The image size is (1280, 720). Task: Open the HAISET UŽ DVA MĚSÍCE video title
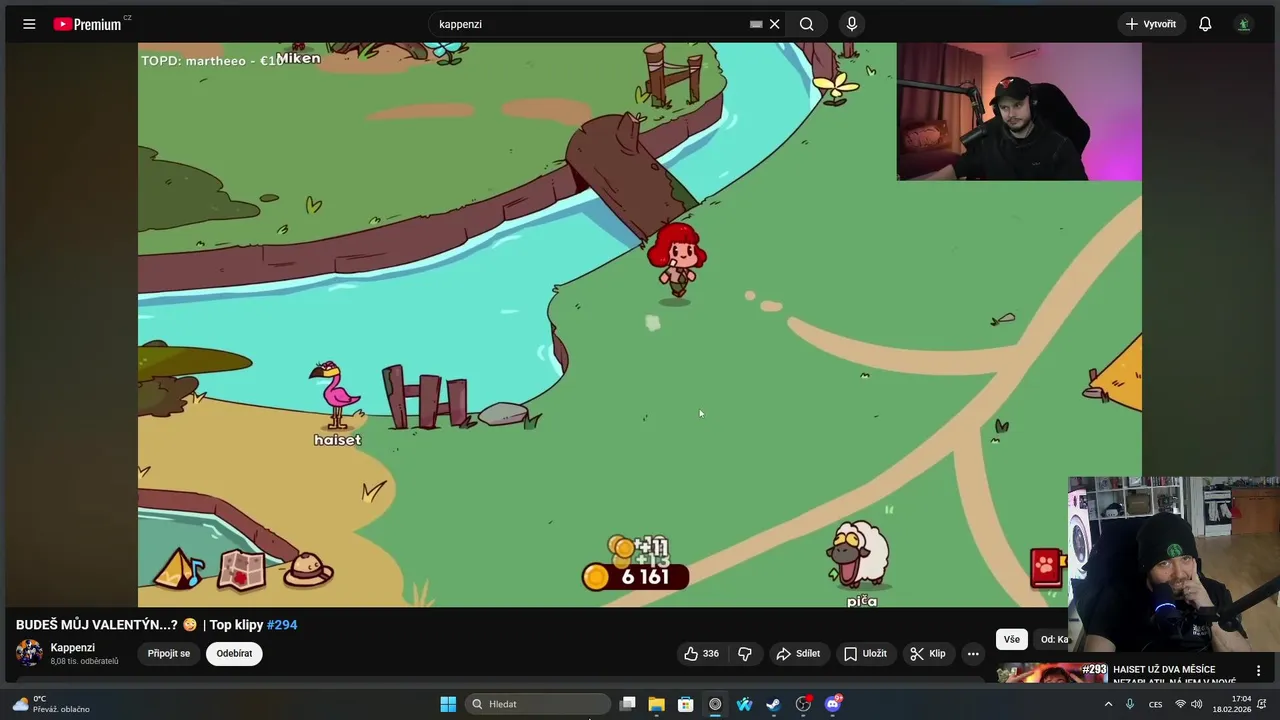(1176, 675)
